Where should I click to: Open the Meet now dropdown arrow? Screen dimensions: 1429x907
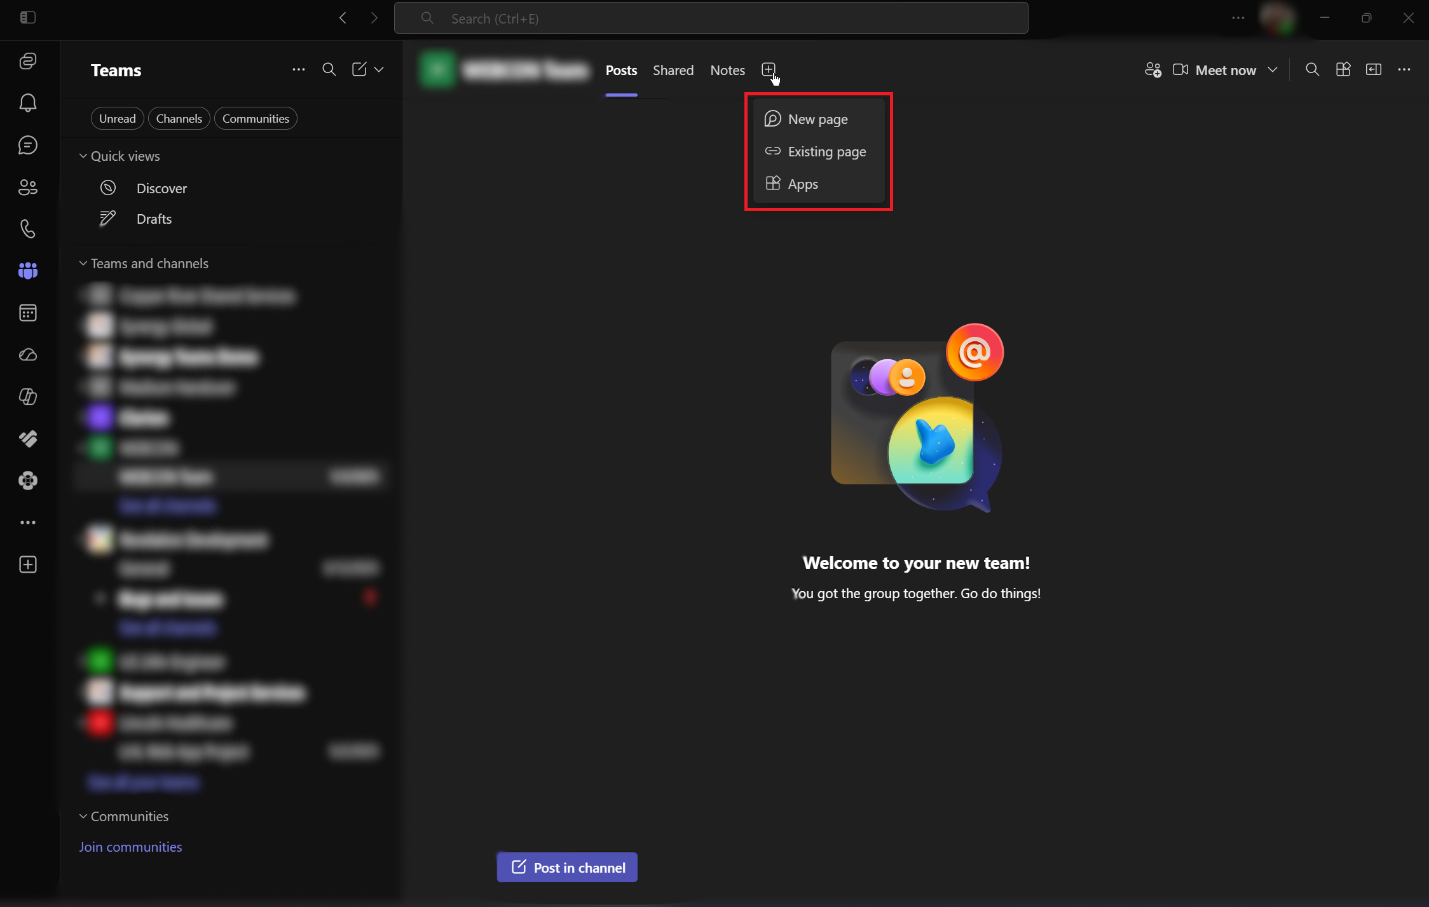[1272, 70]
